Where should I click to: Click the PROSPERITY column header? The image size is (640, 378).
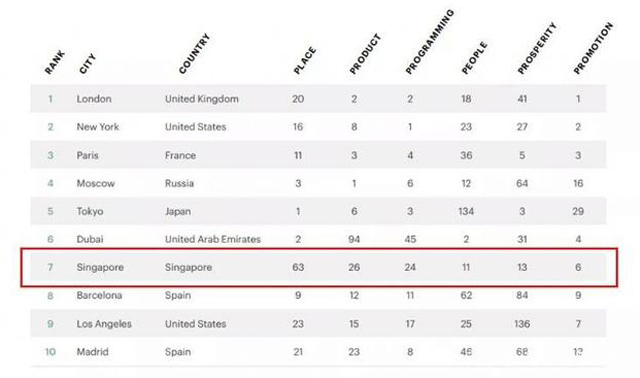click(537, 48)
